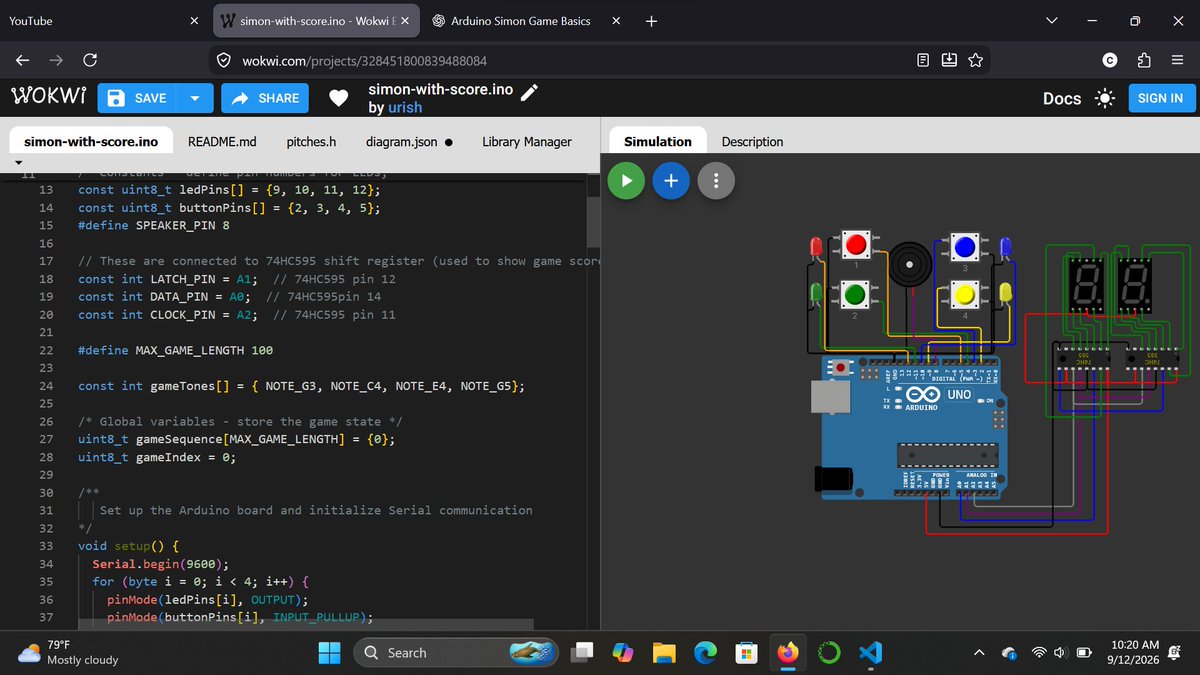
Task: Select the red LED component
Action: 816,246
